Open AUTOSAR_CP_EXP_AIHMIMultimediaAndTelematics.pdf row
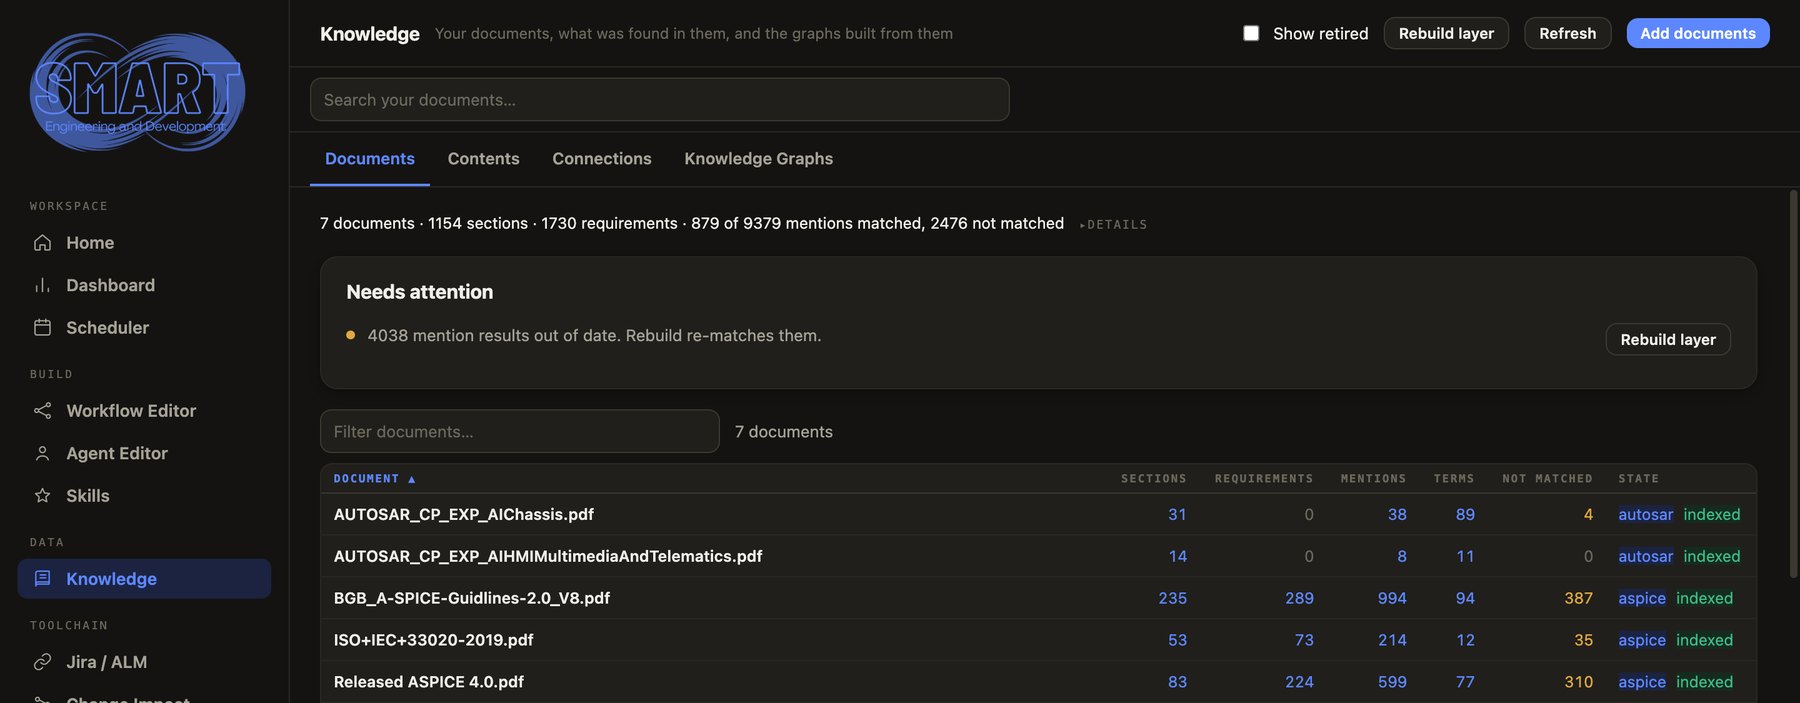Viewport: 1800px width, 703px height. tap(1038, 556)
